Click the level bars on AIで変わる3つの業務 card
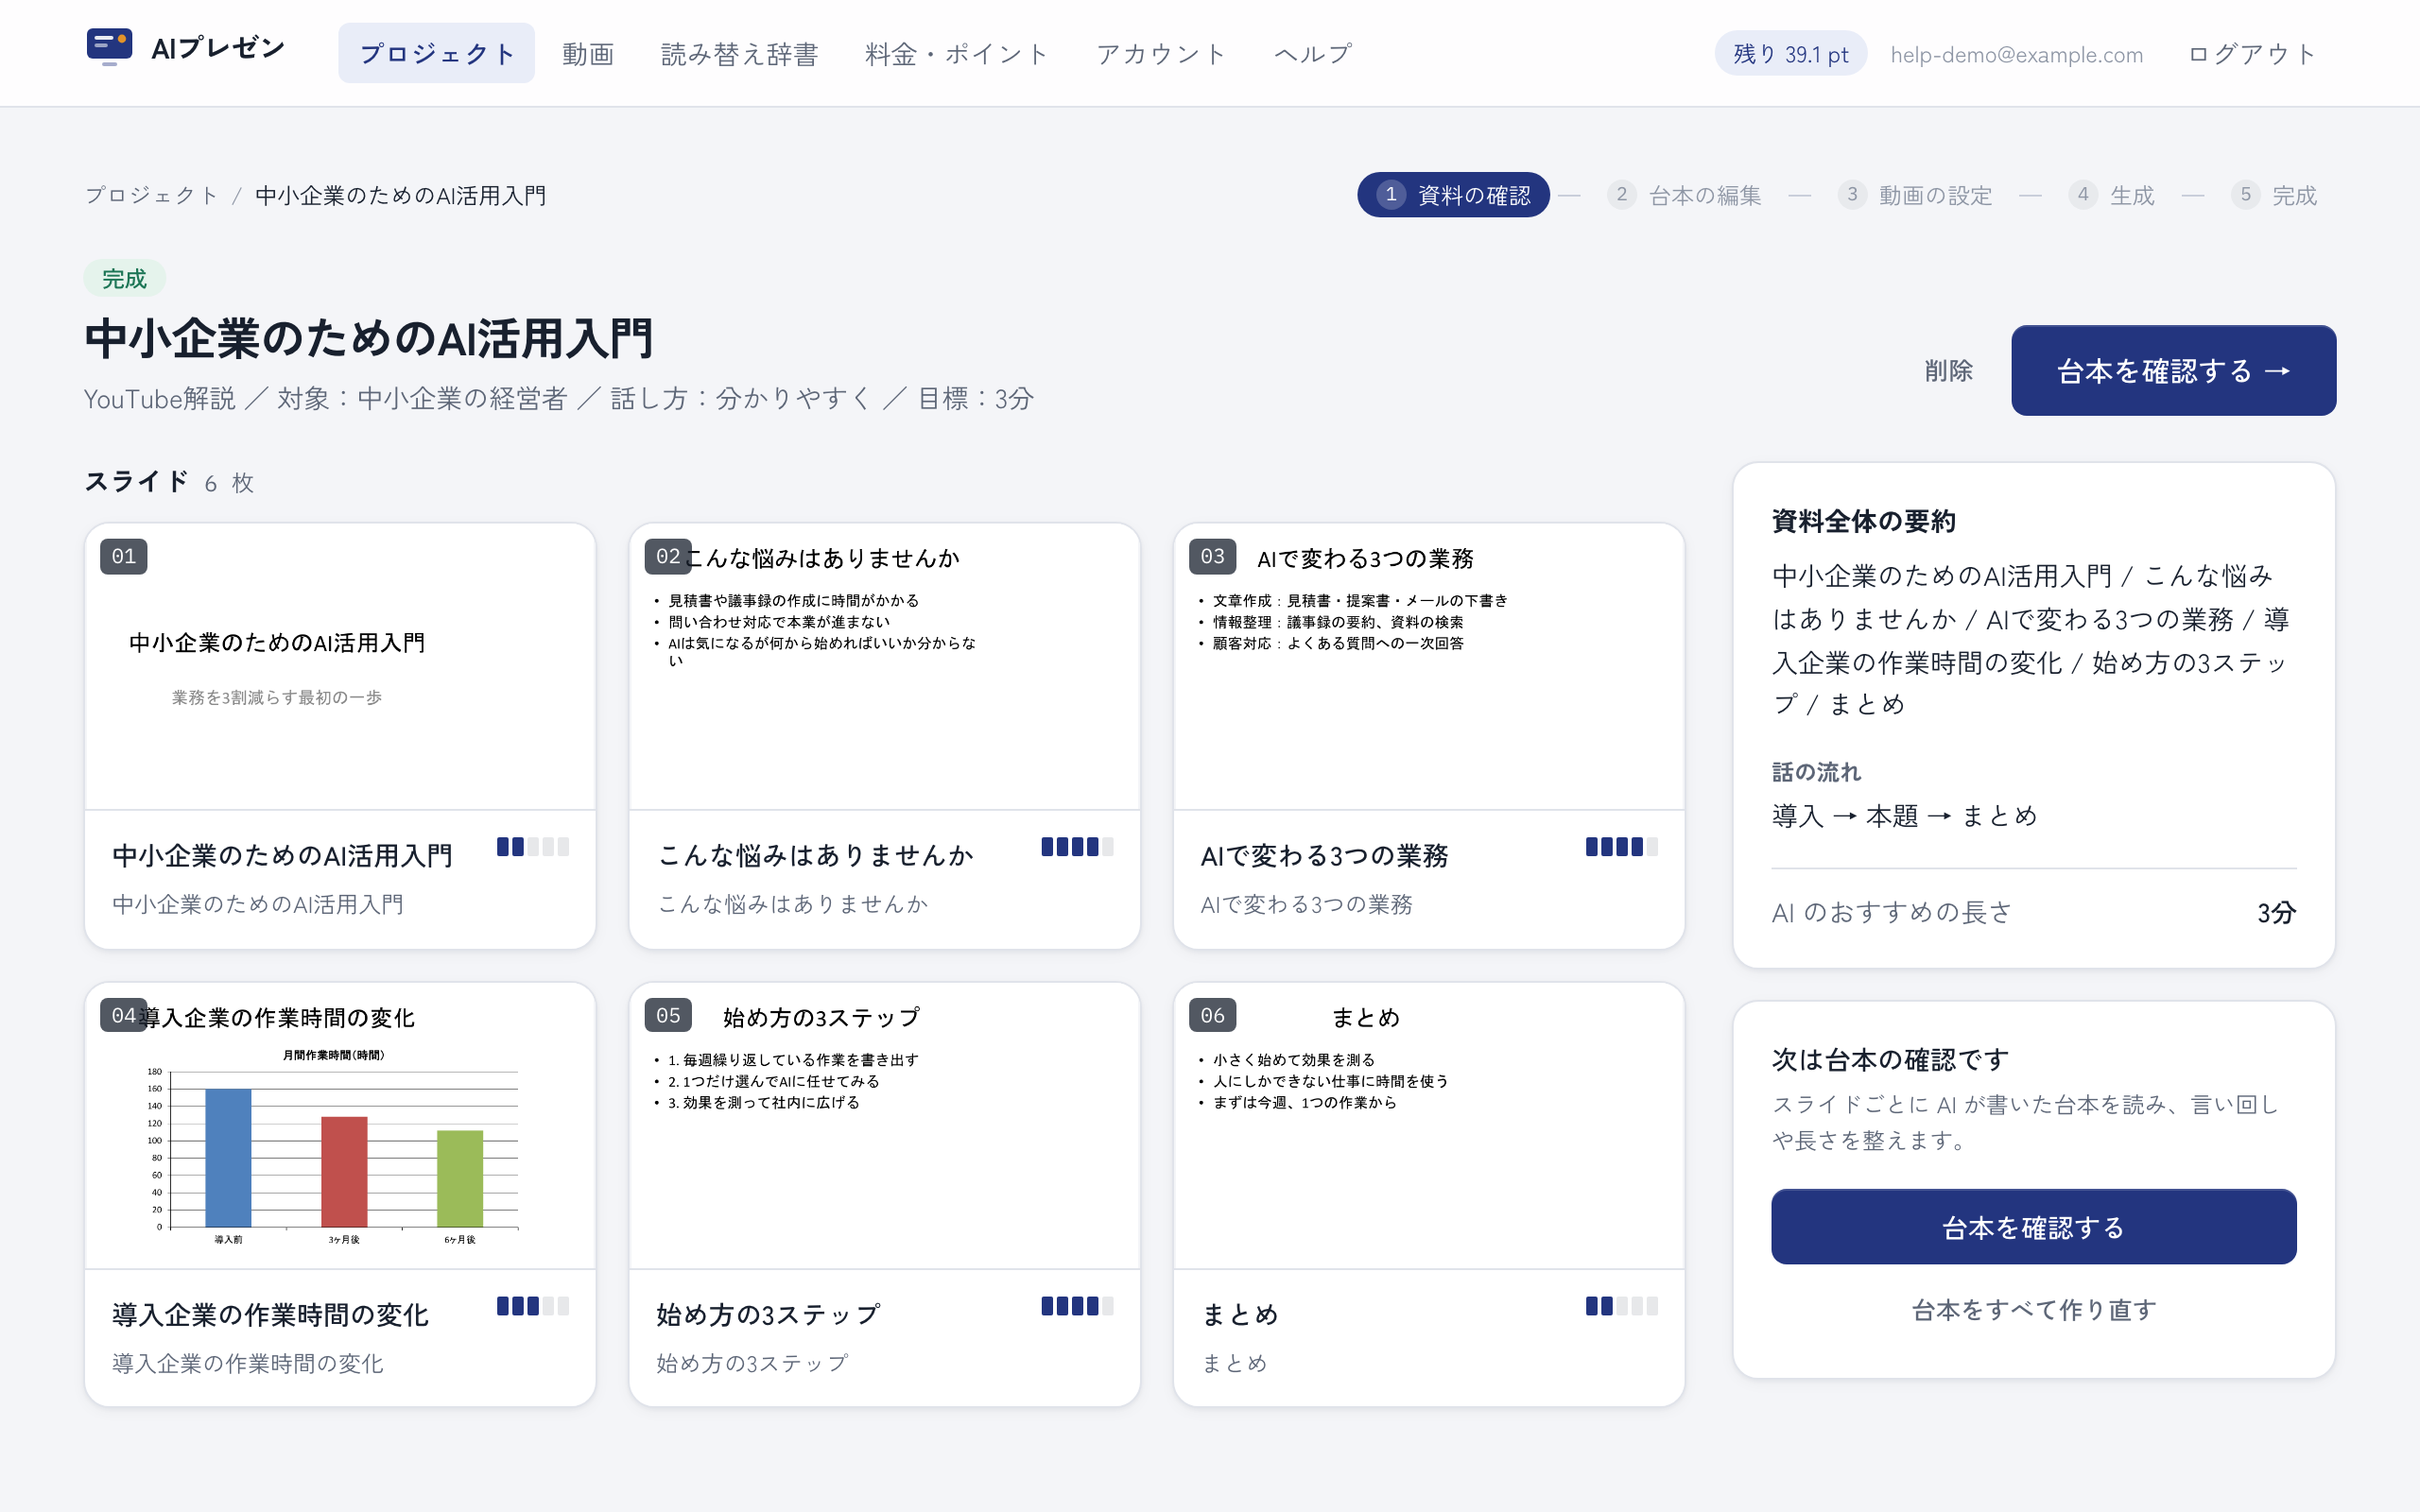 [1621, 847]
